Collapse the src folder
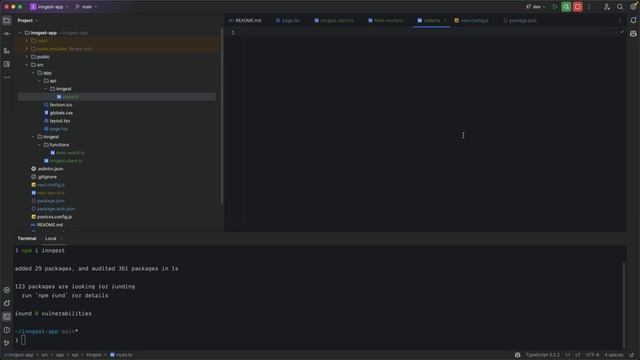This screenshot has height=360, width=640. [x=27, y=65]
